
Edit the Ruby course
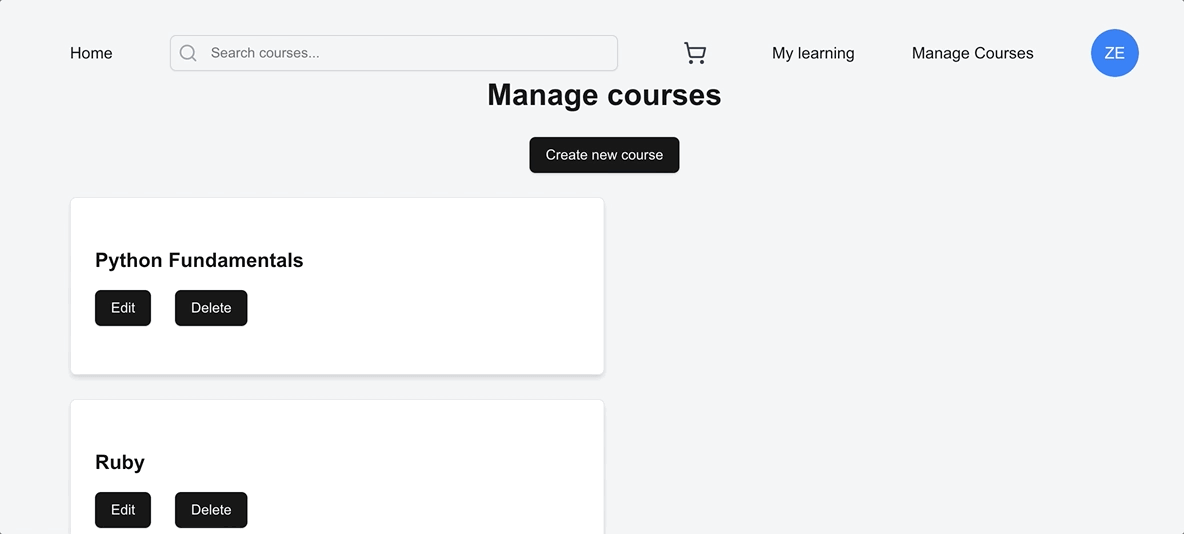[x=123, y=510]
